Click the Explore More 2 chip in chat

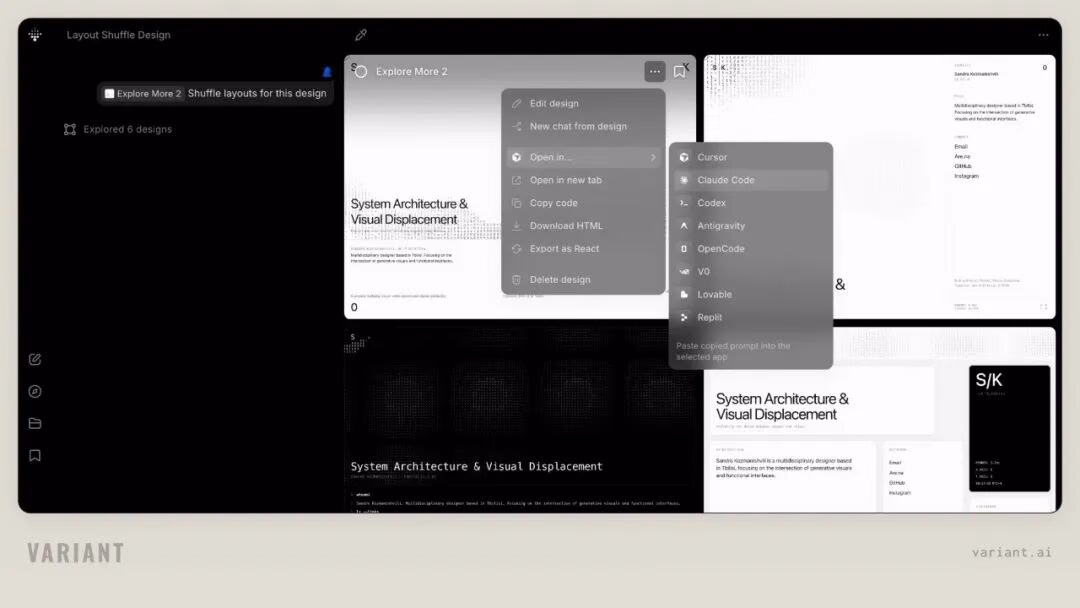(143, 94)
